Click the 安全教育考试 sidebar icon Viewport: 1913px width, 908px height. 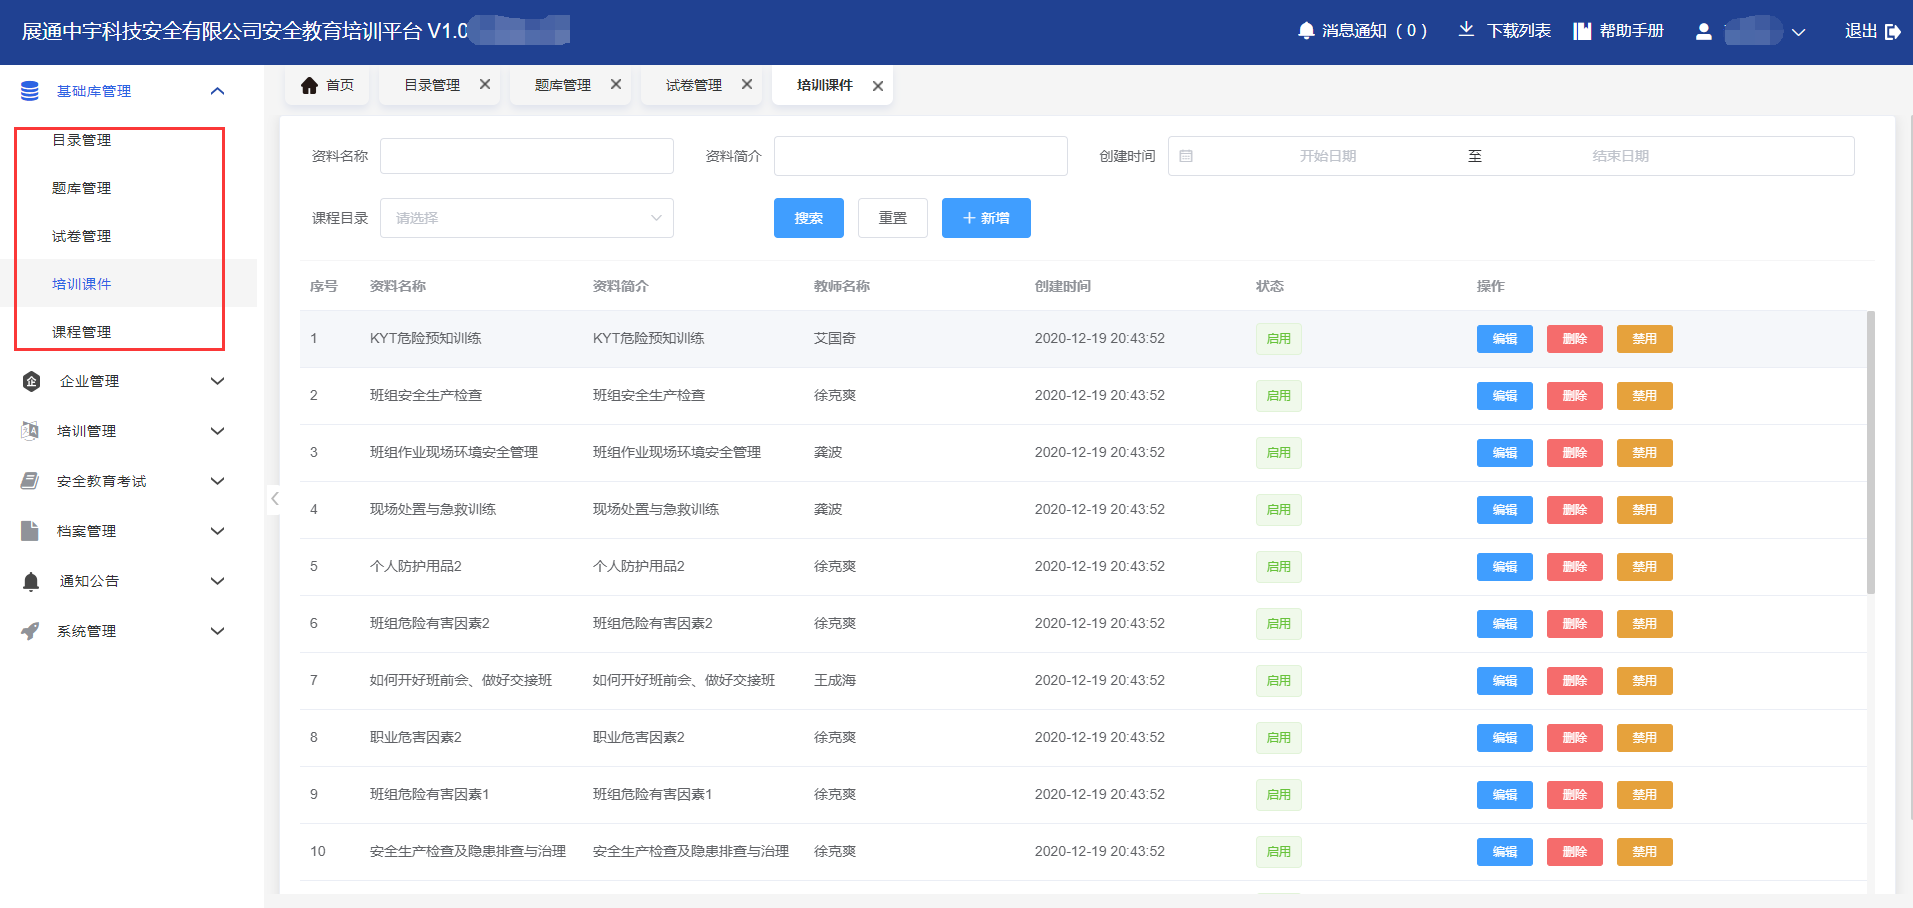pos(30,481)
